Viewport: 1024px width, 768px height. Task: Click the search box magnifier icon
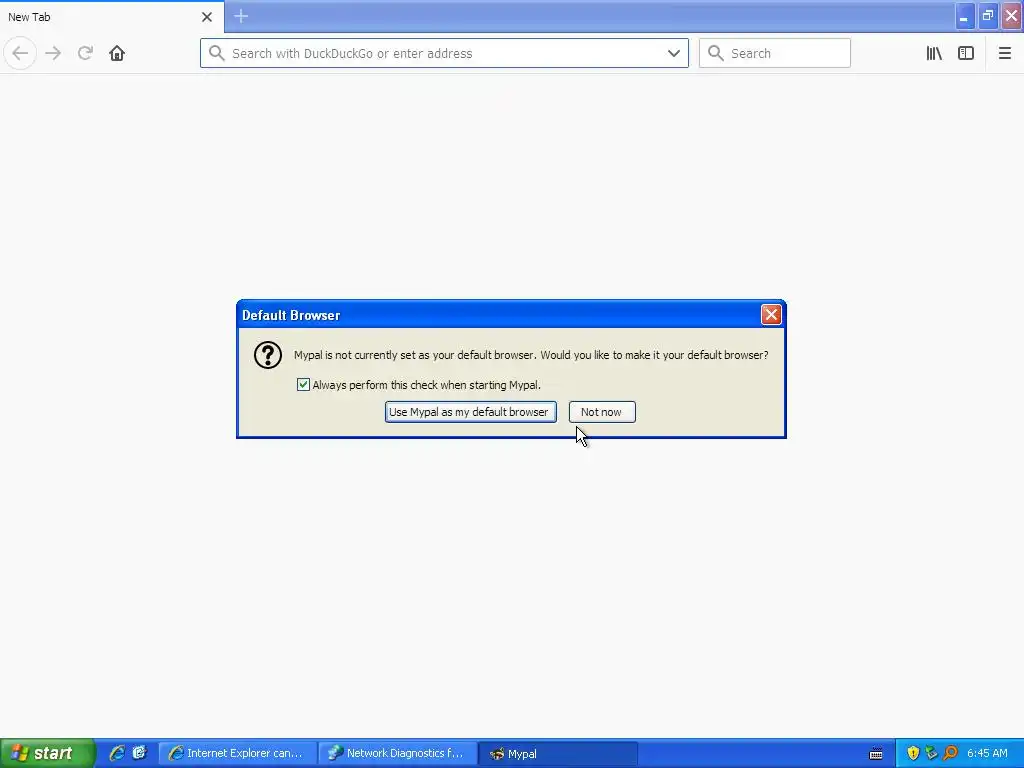click(716, 53)
